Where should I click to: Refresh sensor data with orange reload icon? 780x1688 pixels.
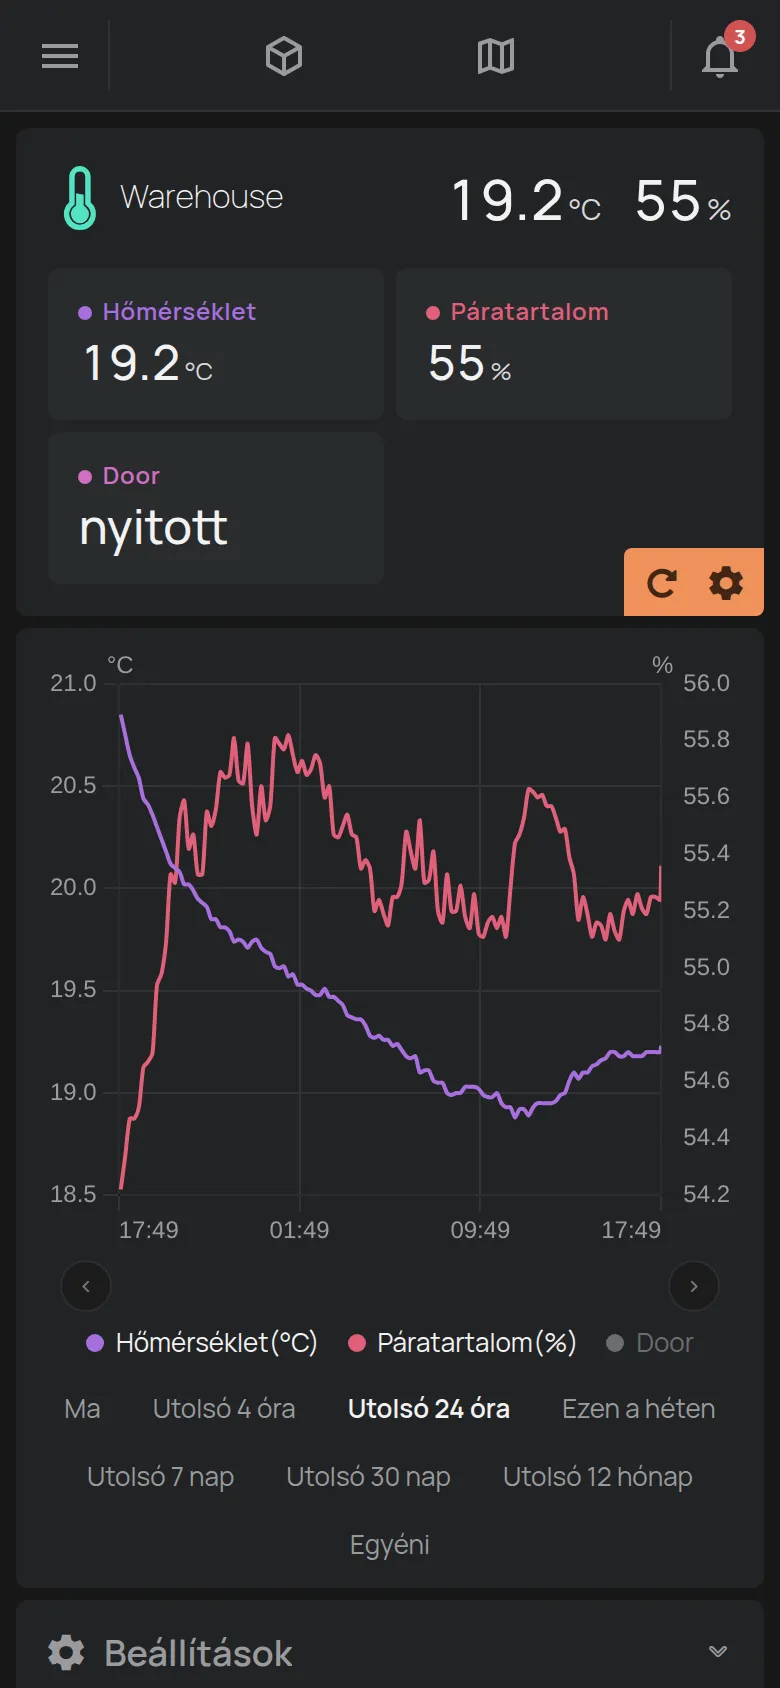tap(662, 582)
